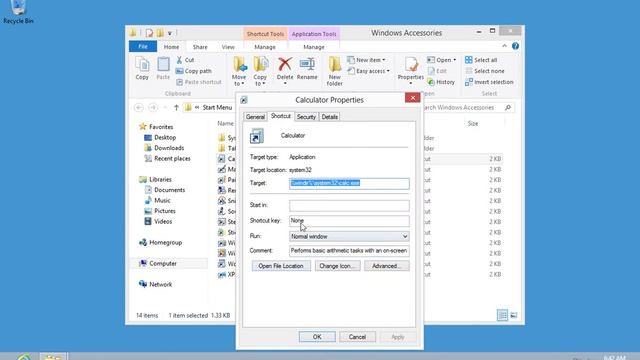The height and width of the screenshot is (360, 640).
Task: Click History in the ribbon
Action: tap(441, 82)
